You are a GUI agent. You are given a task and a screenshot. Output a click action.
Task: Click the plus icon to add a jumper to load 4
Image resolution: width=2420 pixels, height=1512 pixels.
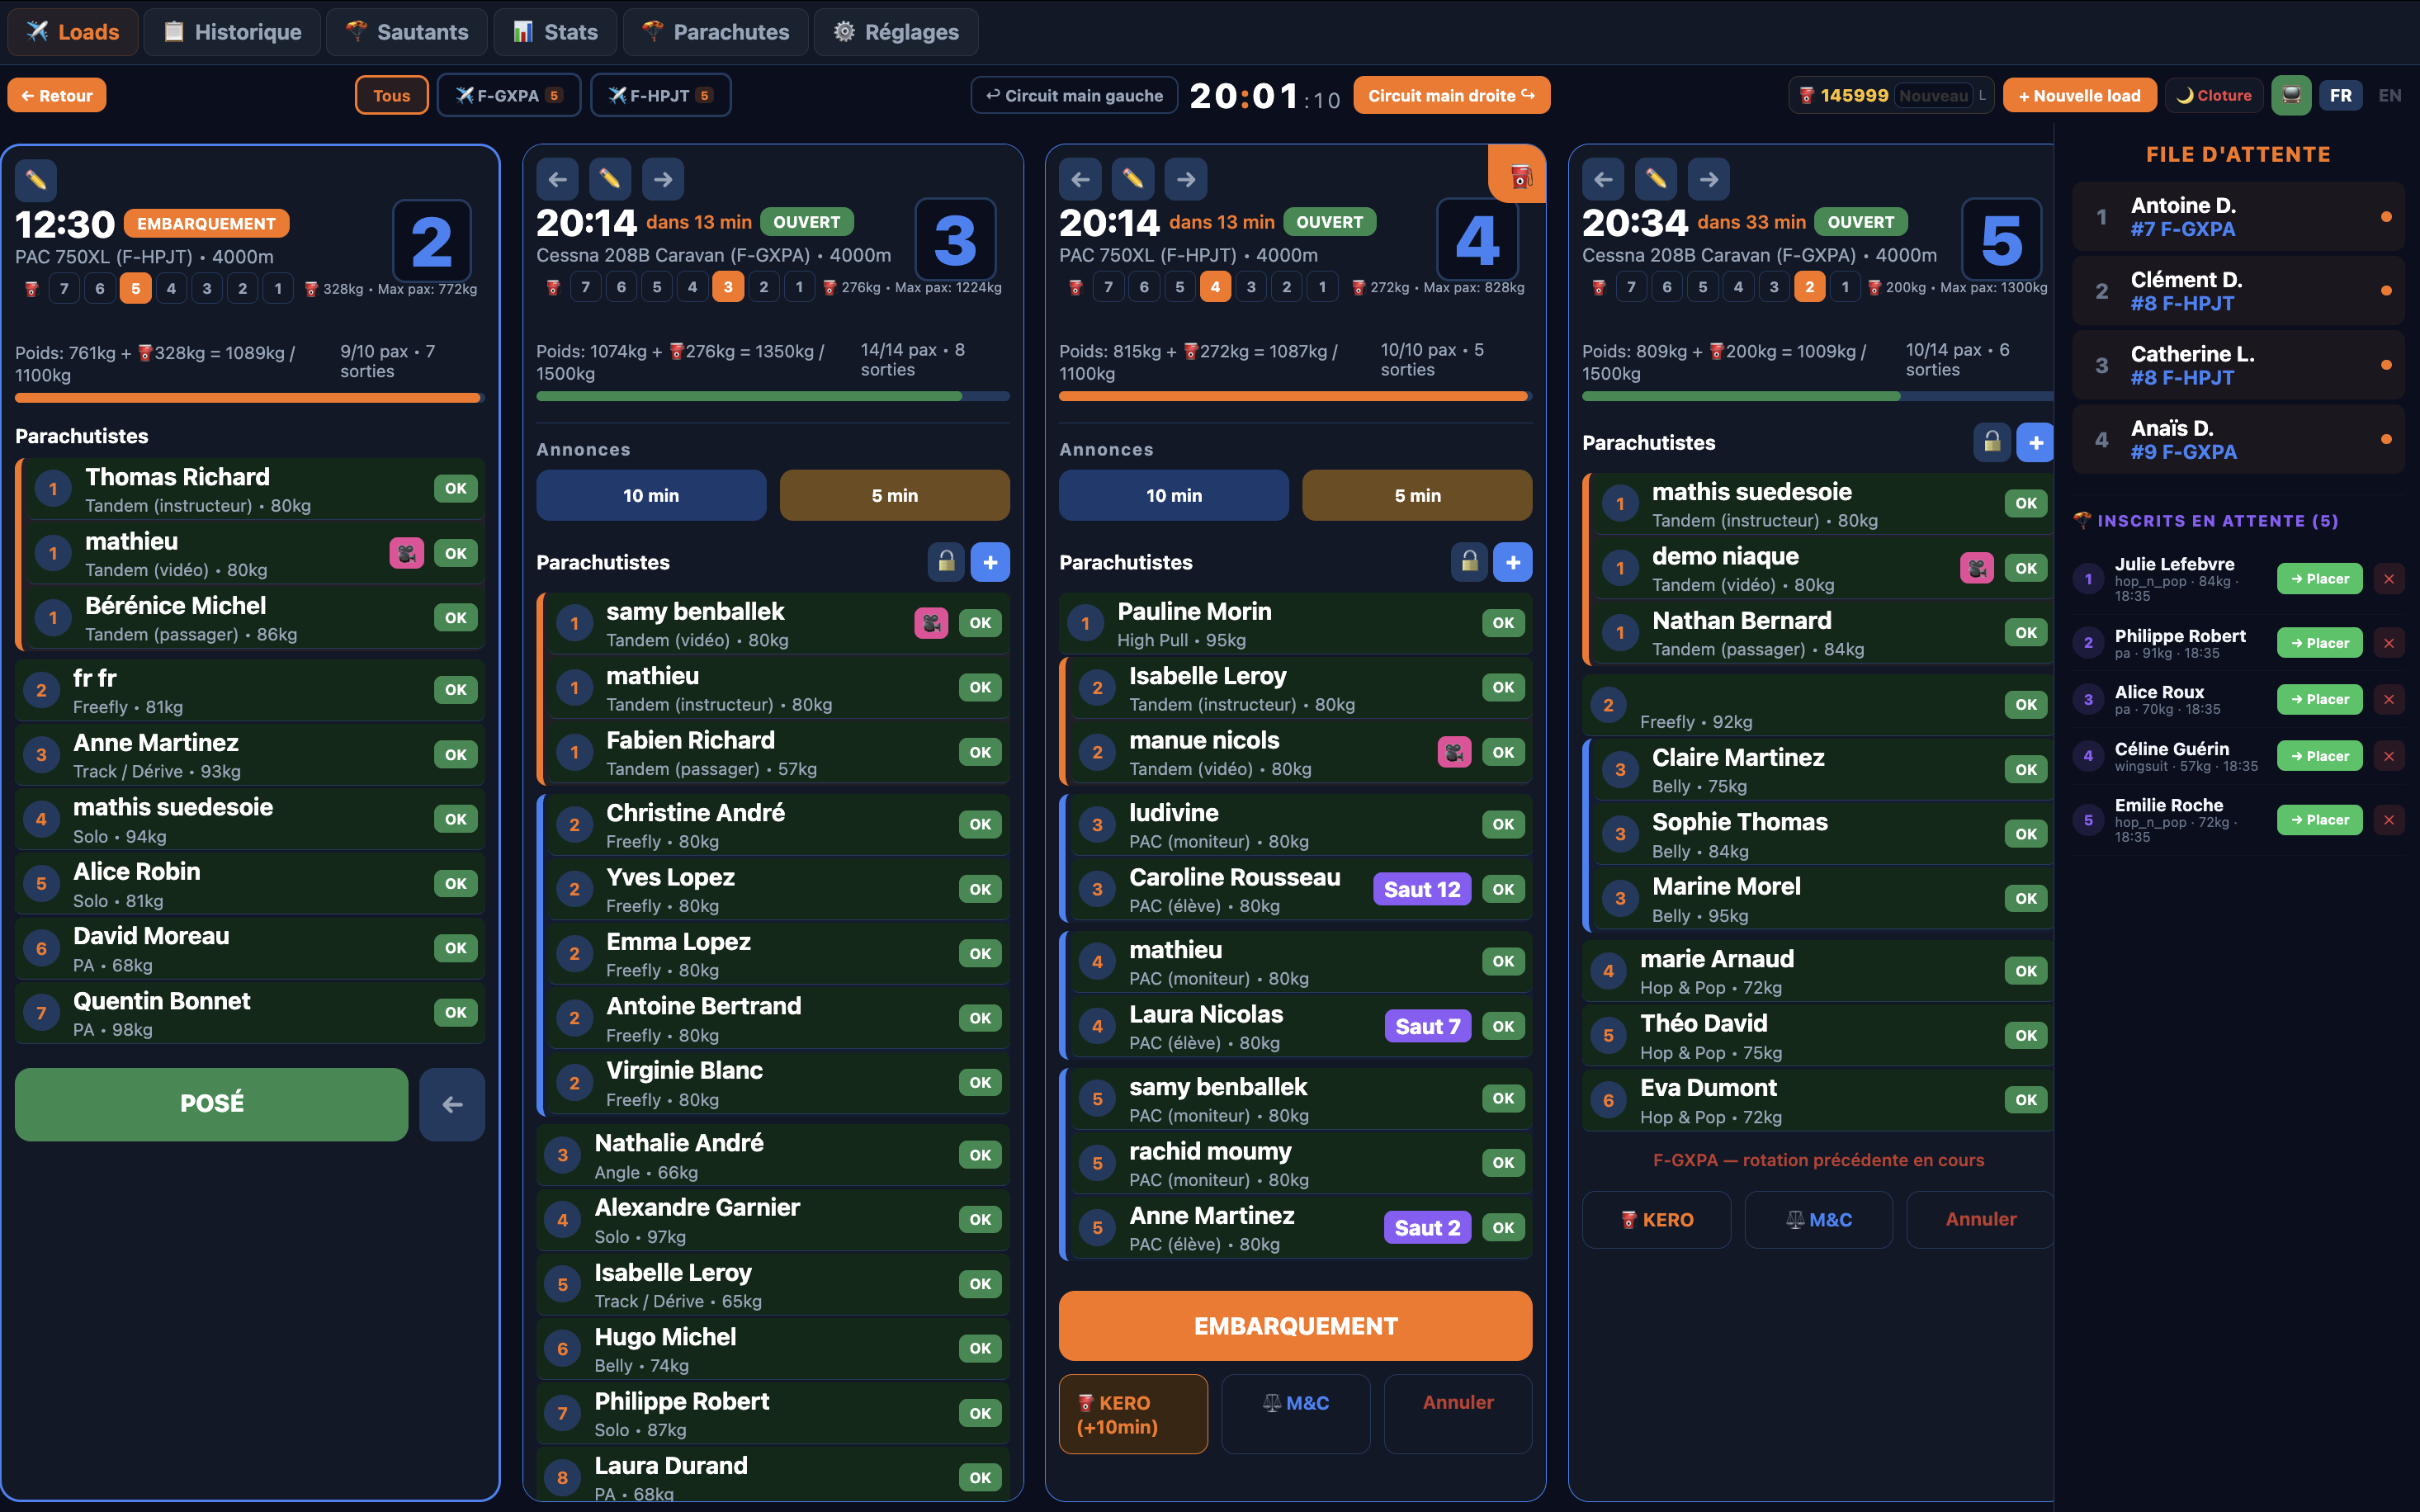[1514, 562]
